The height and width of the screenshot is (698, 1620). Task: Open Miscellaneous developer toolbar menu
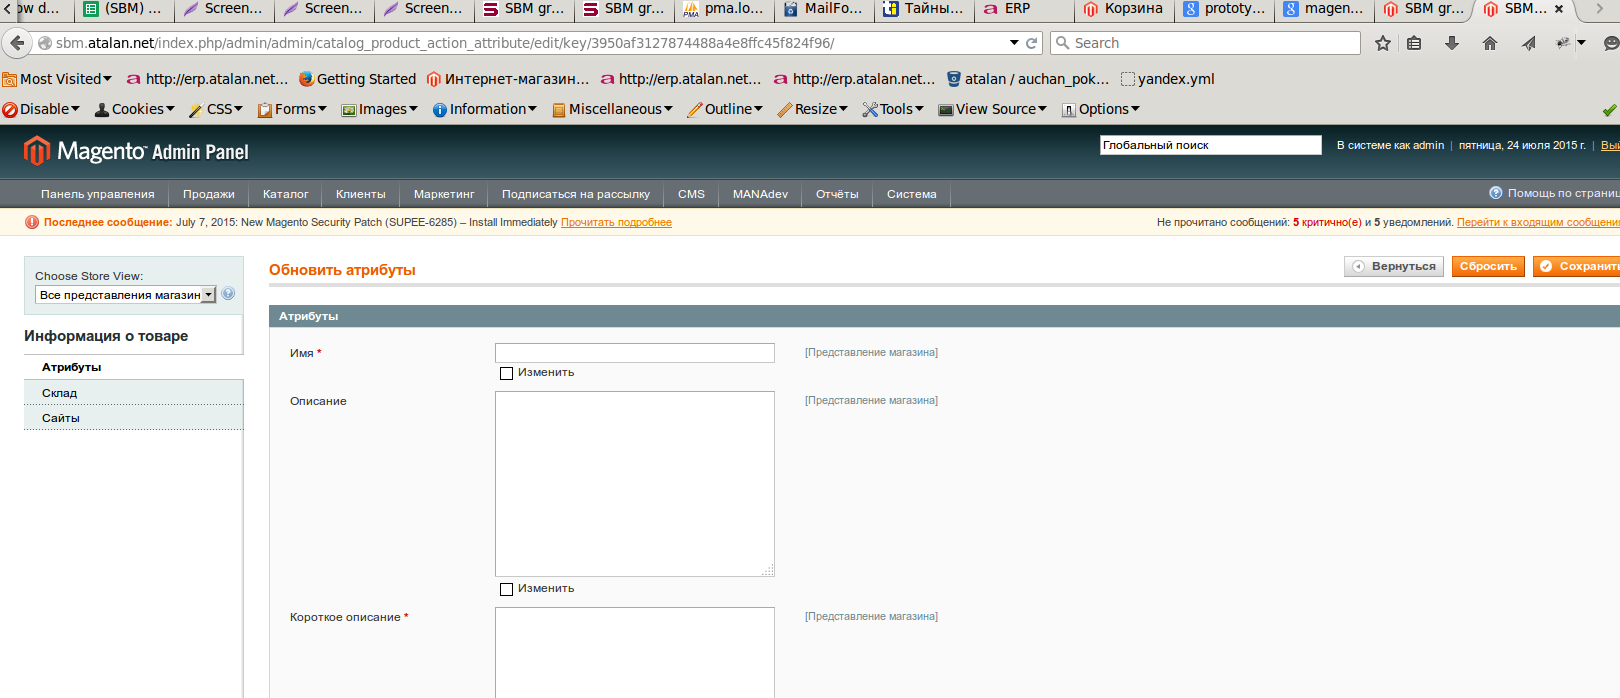click(613, 109)
